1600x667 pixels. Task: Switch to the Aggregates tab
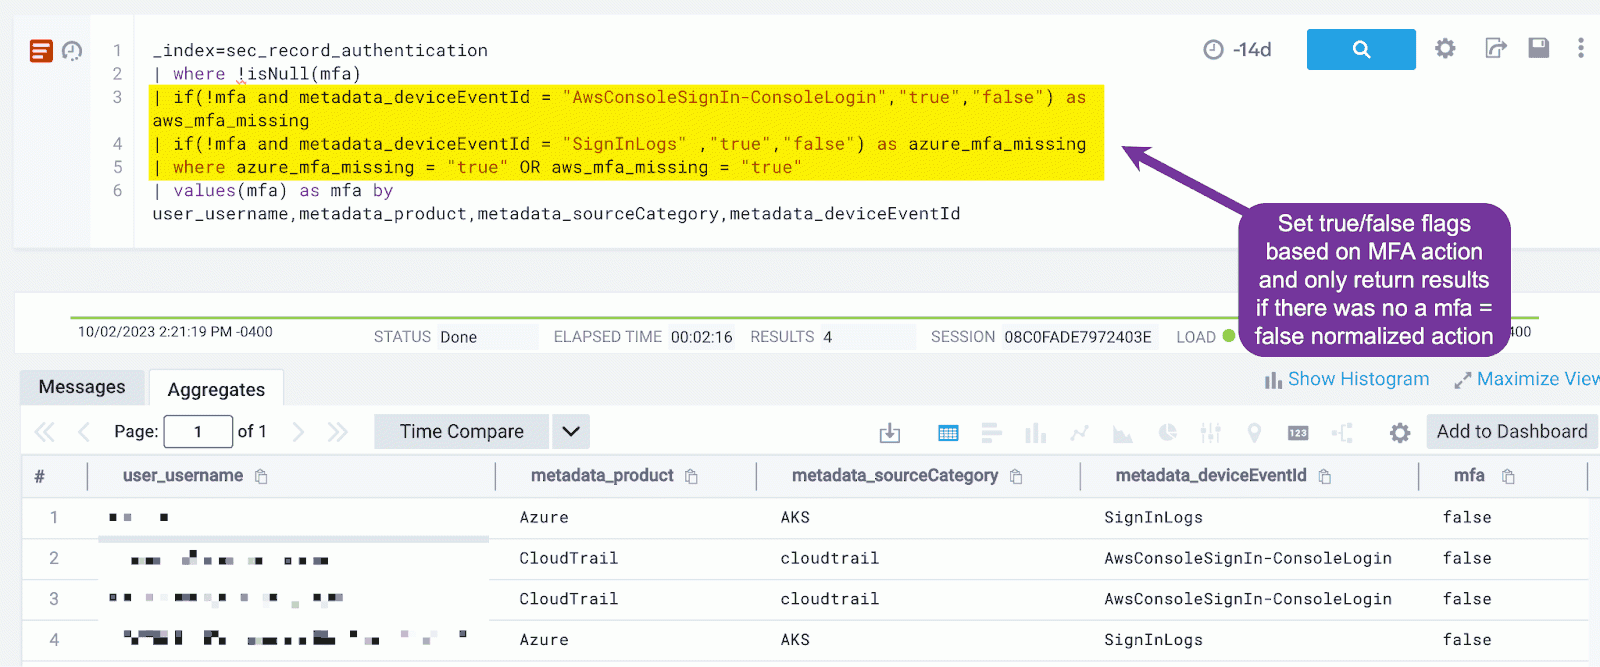point(216,389)
